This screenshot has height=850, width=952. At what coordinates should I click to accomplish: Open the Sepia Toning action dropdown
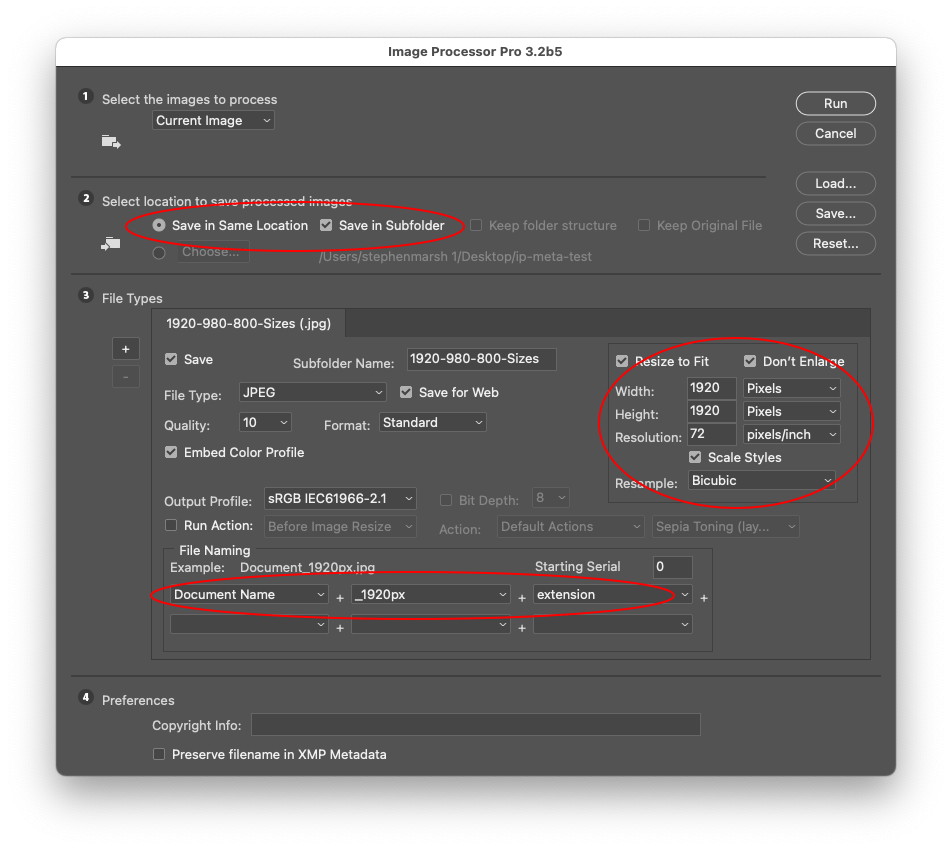click(x=726, y=526)
